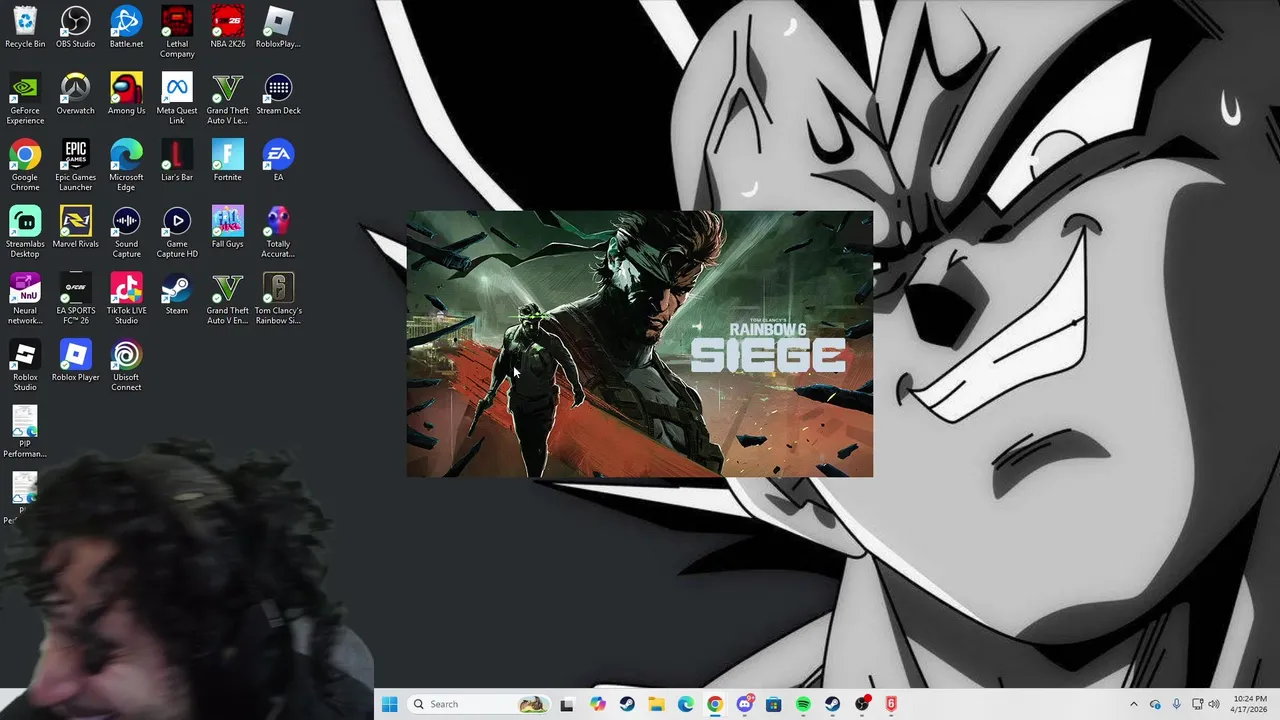Select the Google Chrome desktop shortcut
Screen dimensions: 1280x720
[x=25, y=166]
